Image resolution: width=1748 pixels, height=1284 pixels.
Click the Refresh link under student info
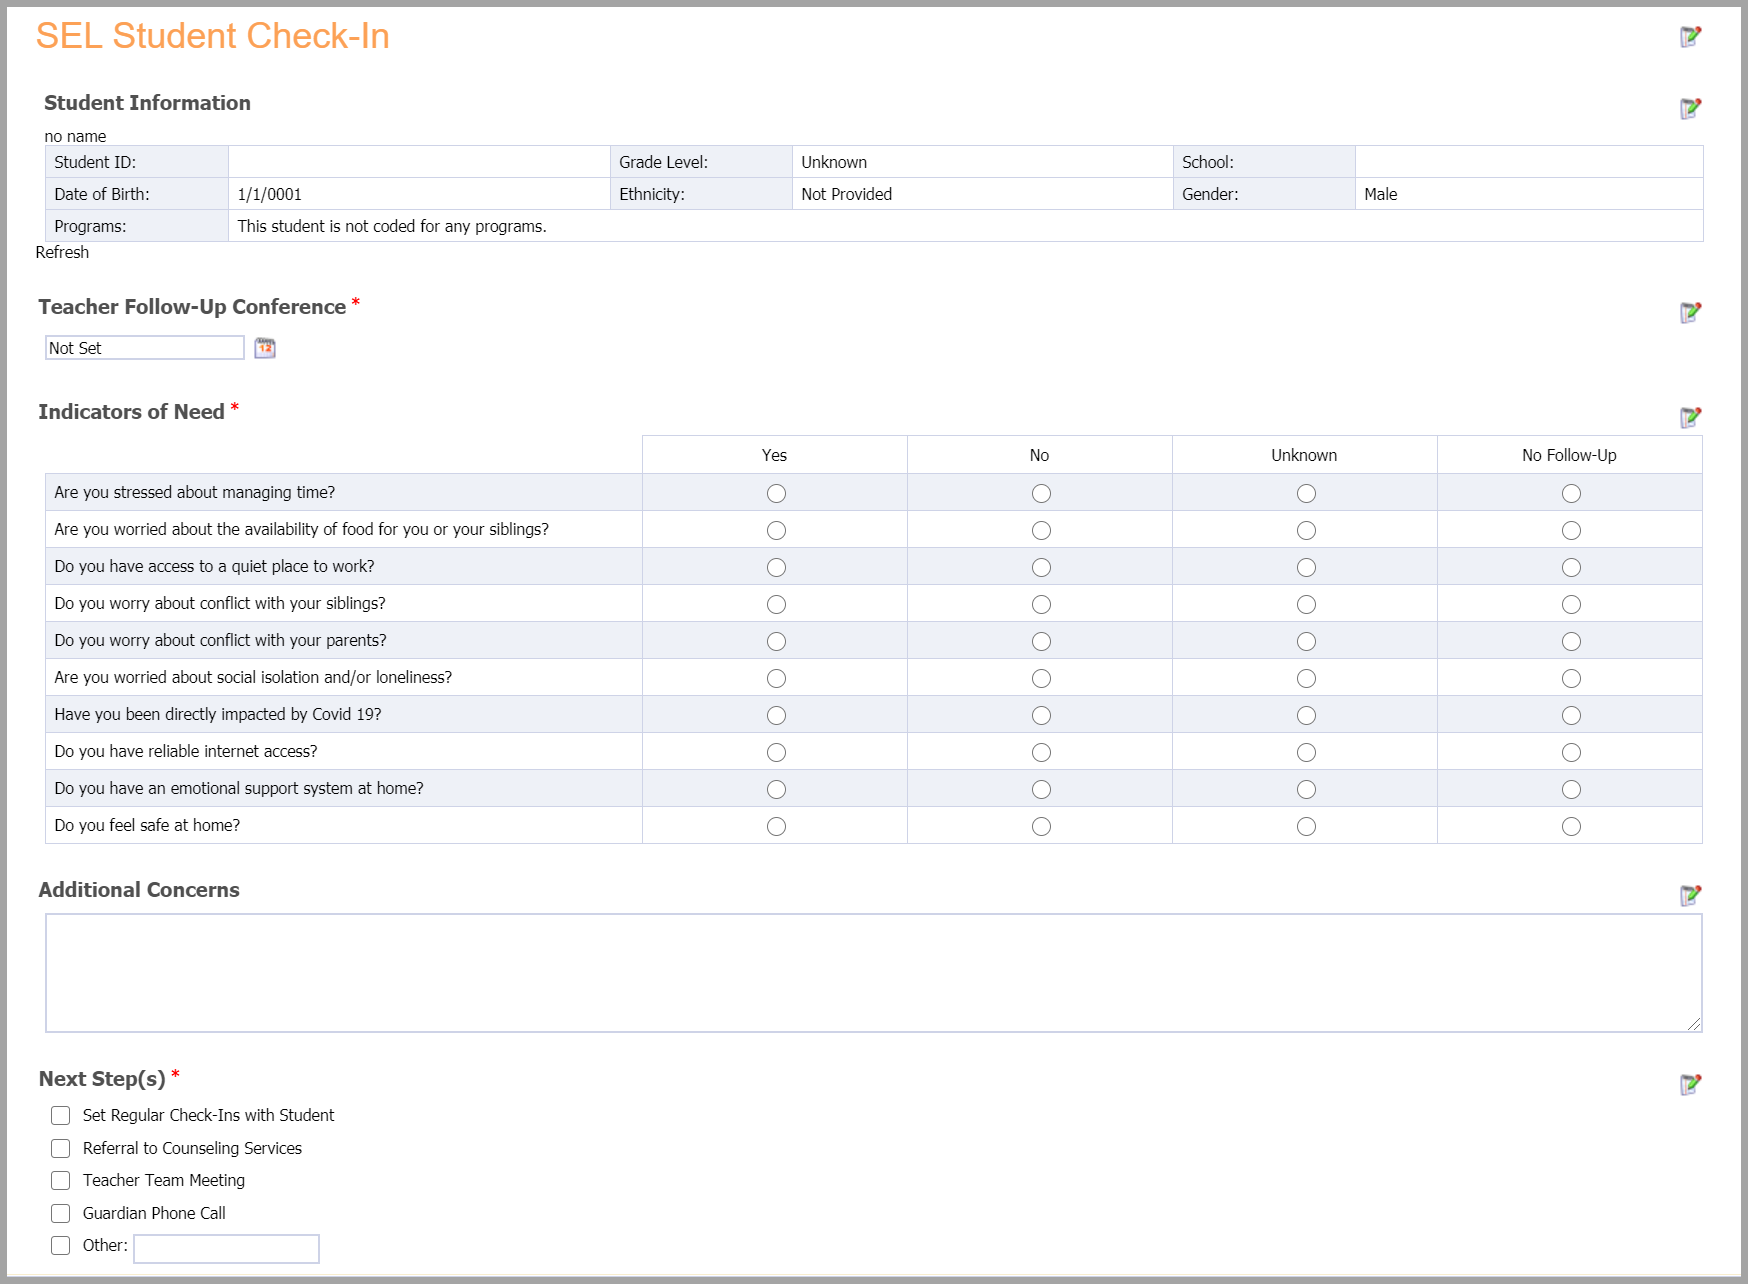click(62, 252)
